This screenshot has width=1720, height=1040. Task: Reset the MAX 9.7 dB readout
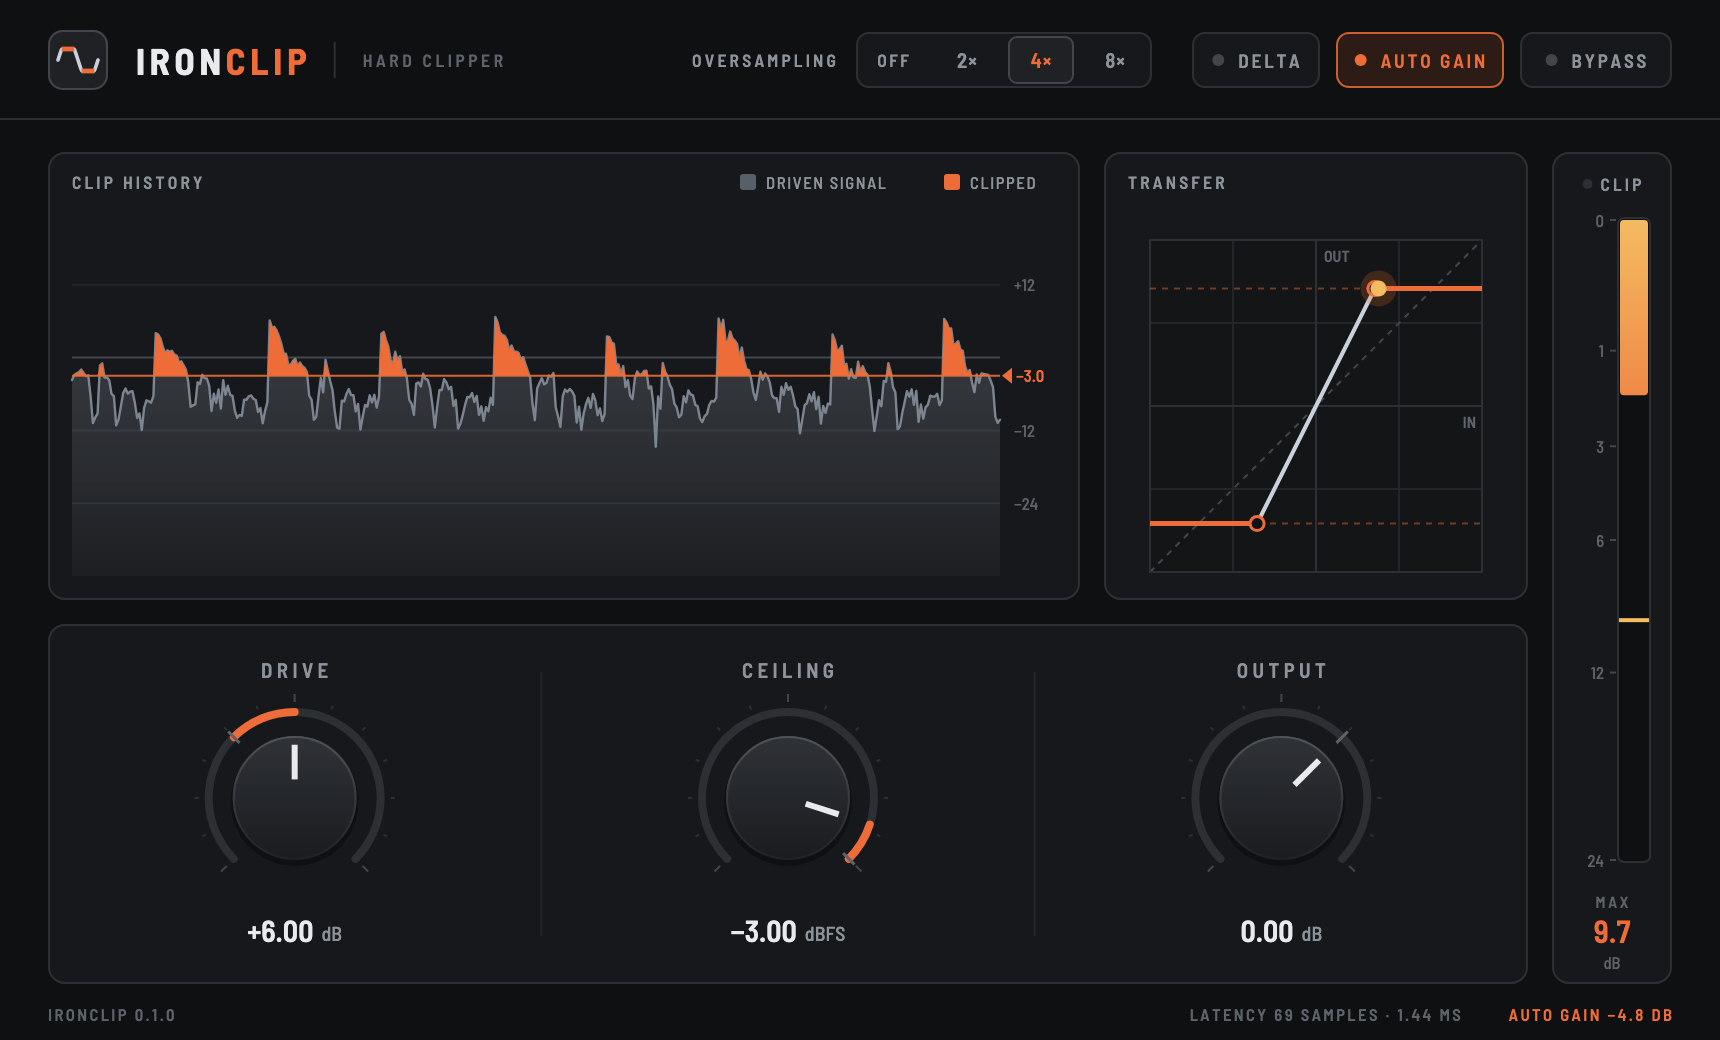point(1612,932)
